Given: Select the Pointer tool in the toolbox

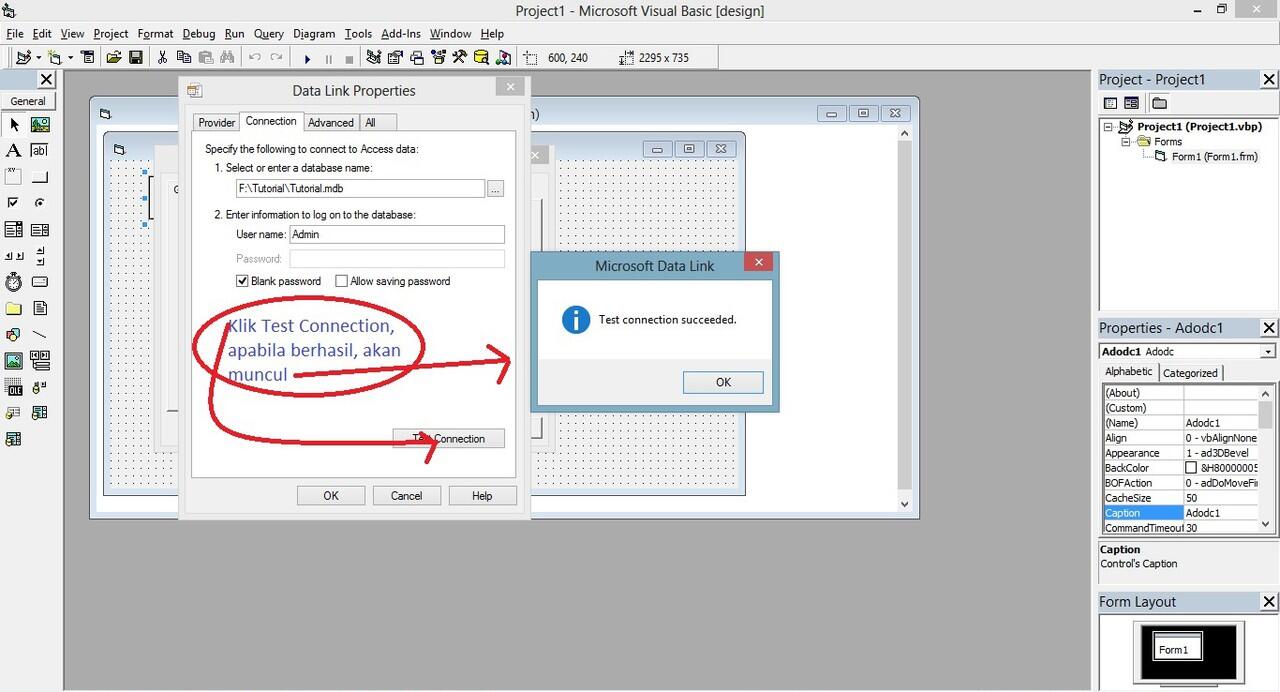Looking at the screenshot, I should pos(14,125).
